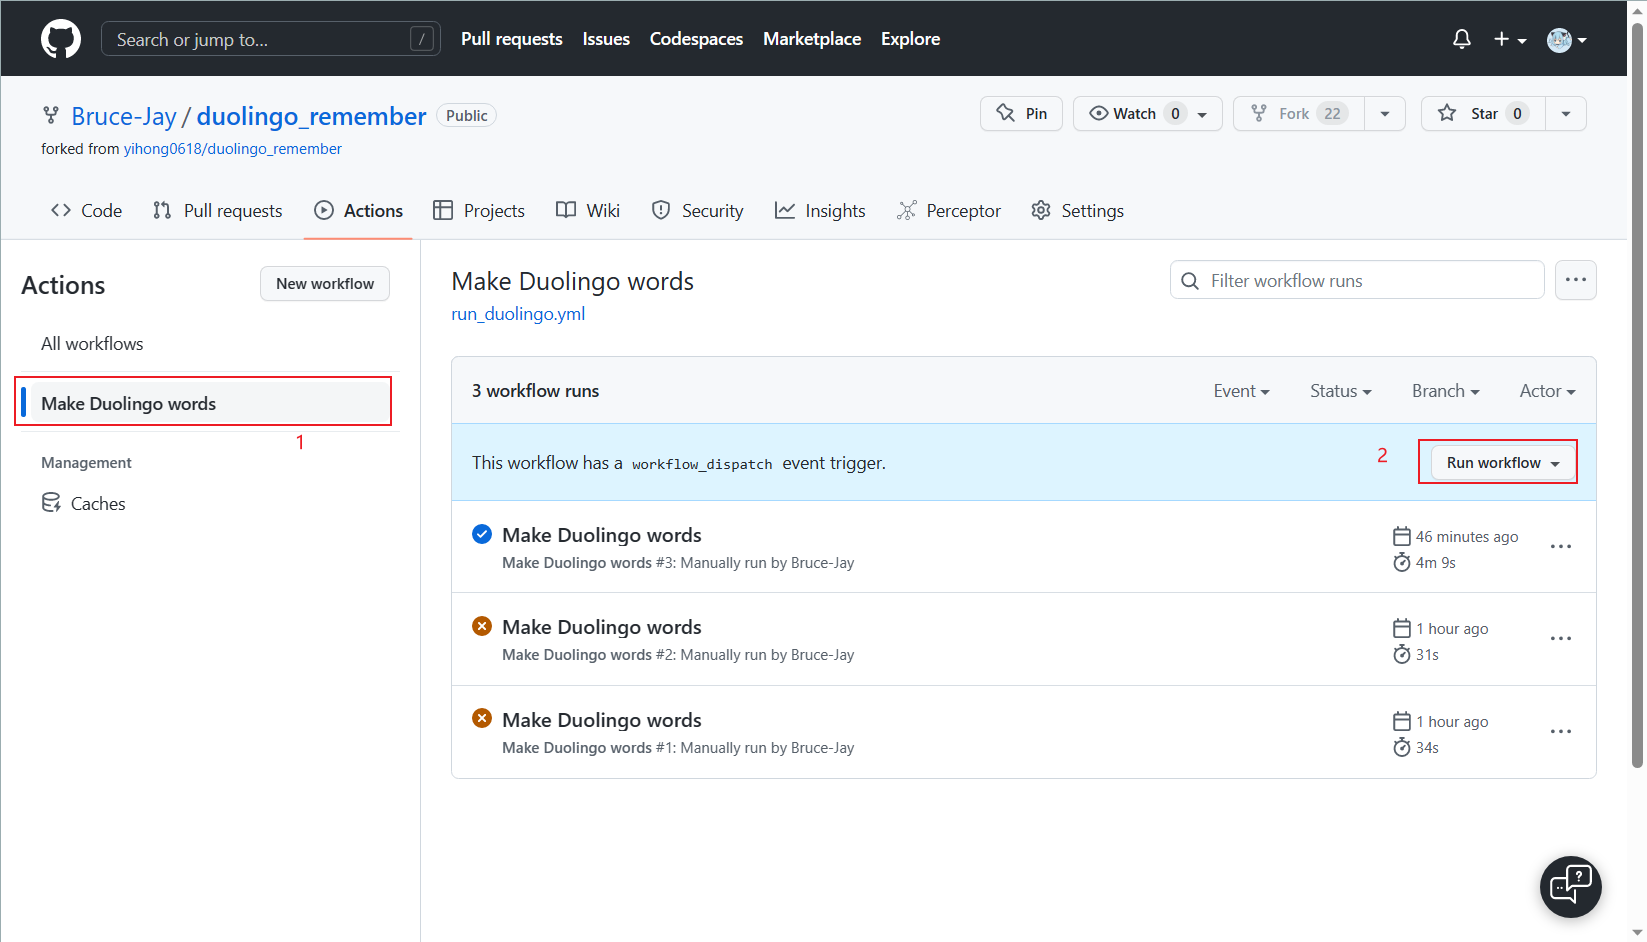Click the Watch button
The width and height of the screenshot is (1647, 942).
coord(1147,114)
